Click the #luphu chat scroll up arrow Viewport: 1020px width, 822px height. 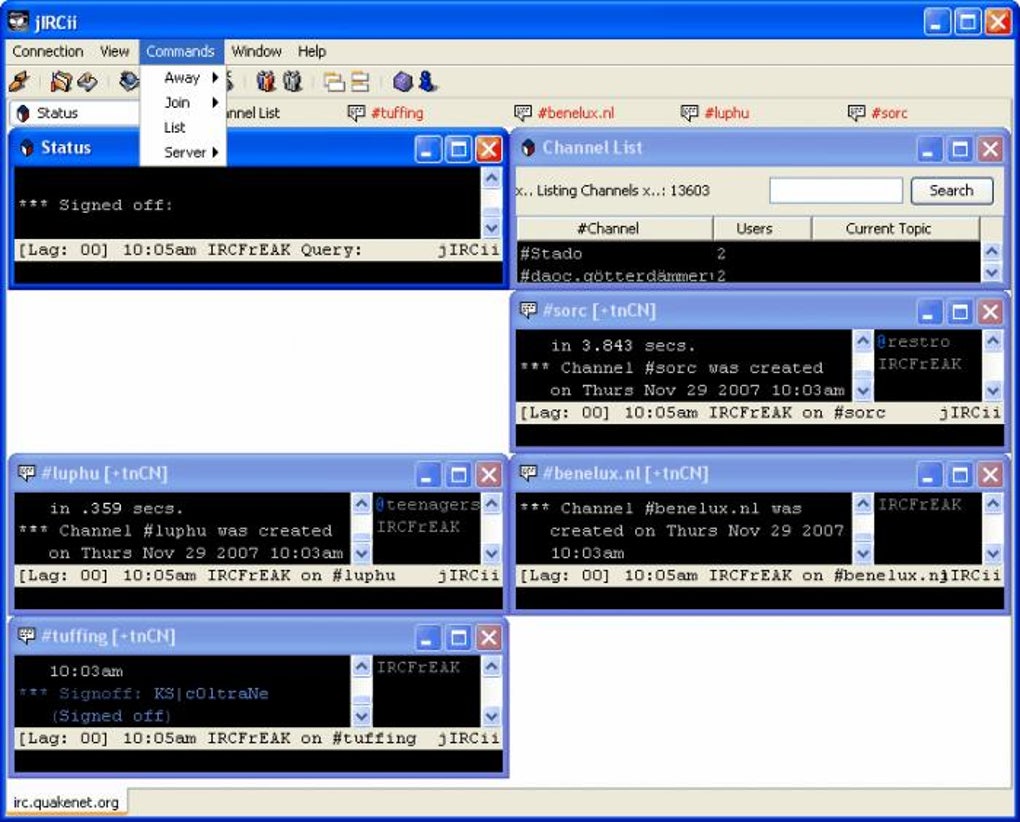[x=361, y=503]
